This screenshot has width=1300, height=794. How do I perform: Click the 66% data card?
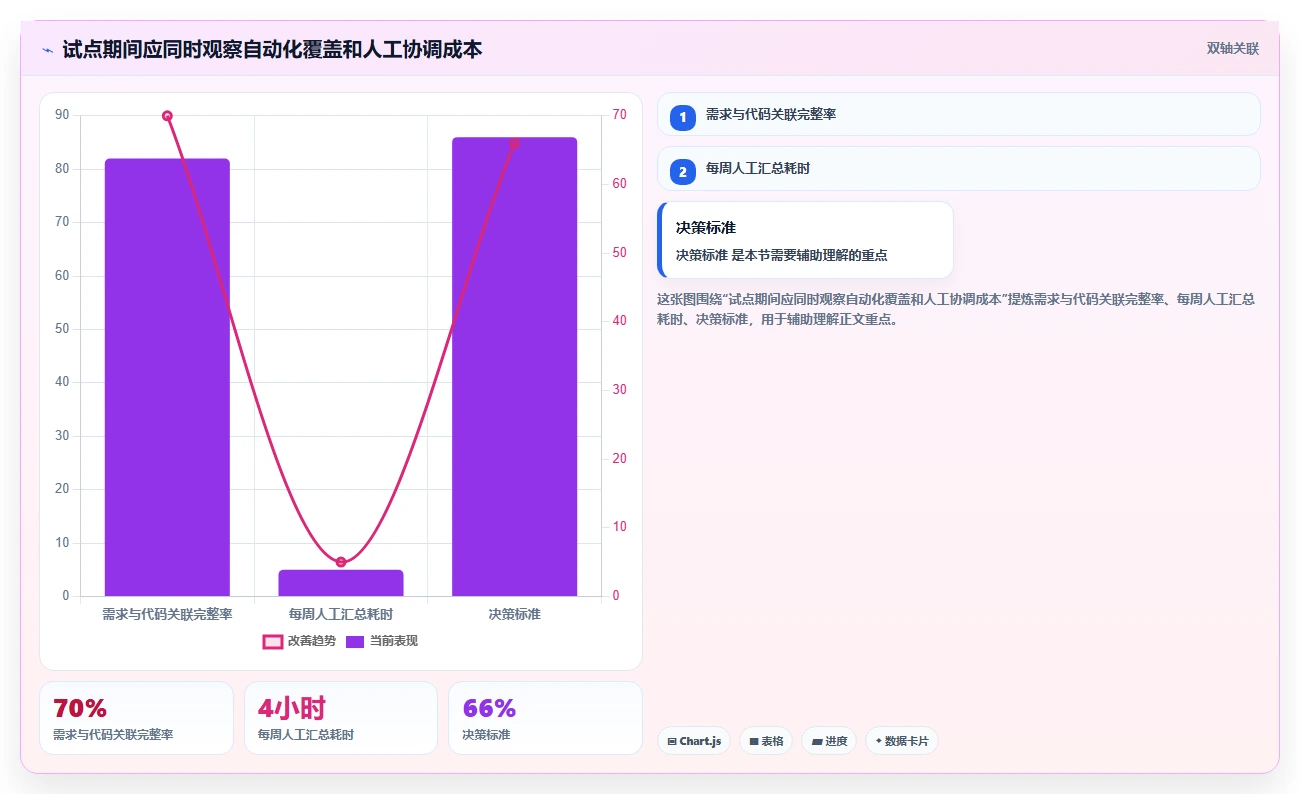pos(545,718)
